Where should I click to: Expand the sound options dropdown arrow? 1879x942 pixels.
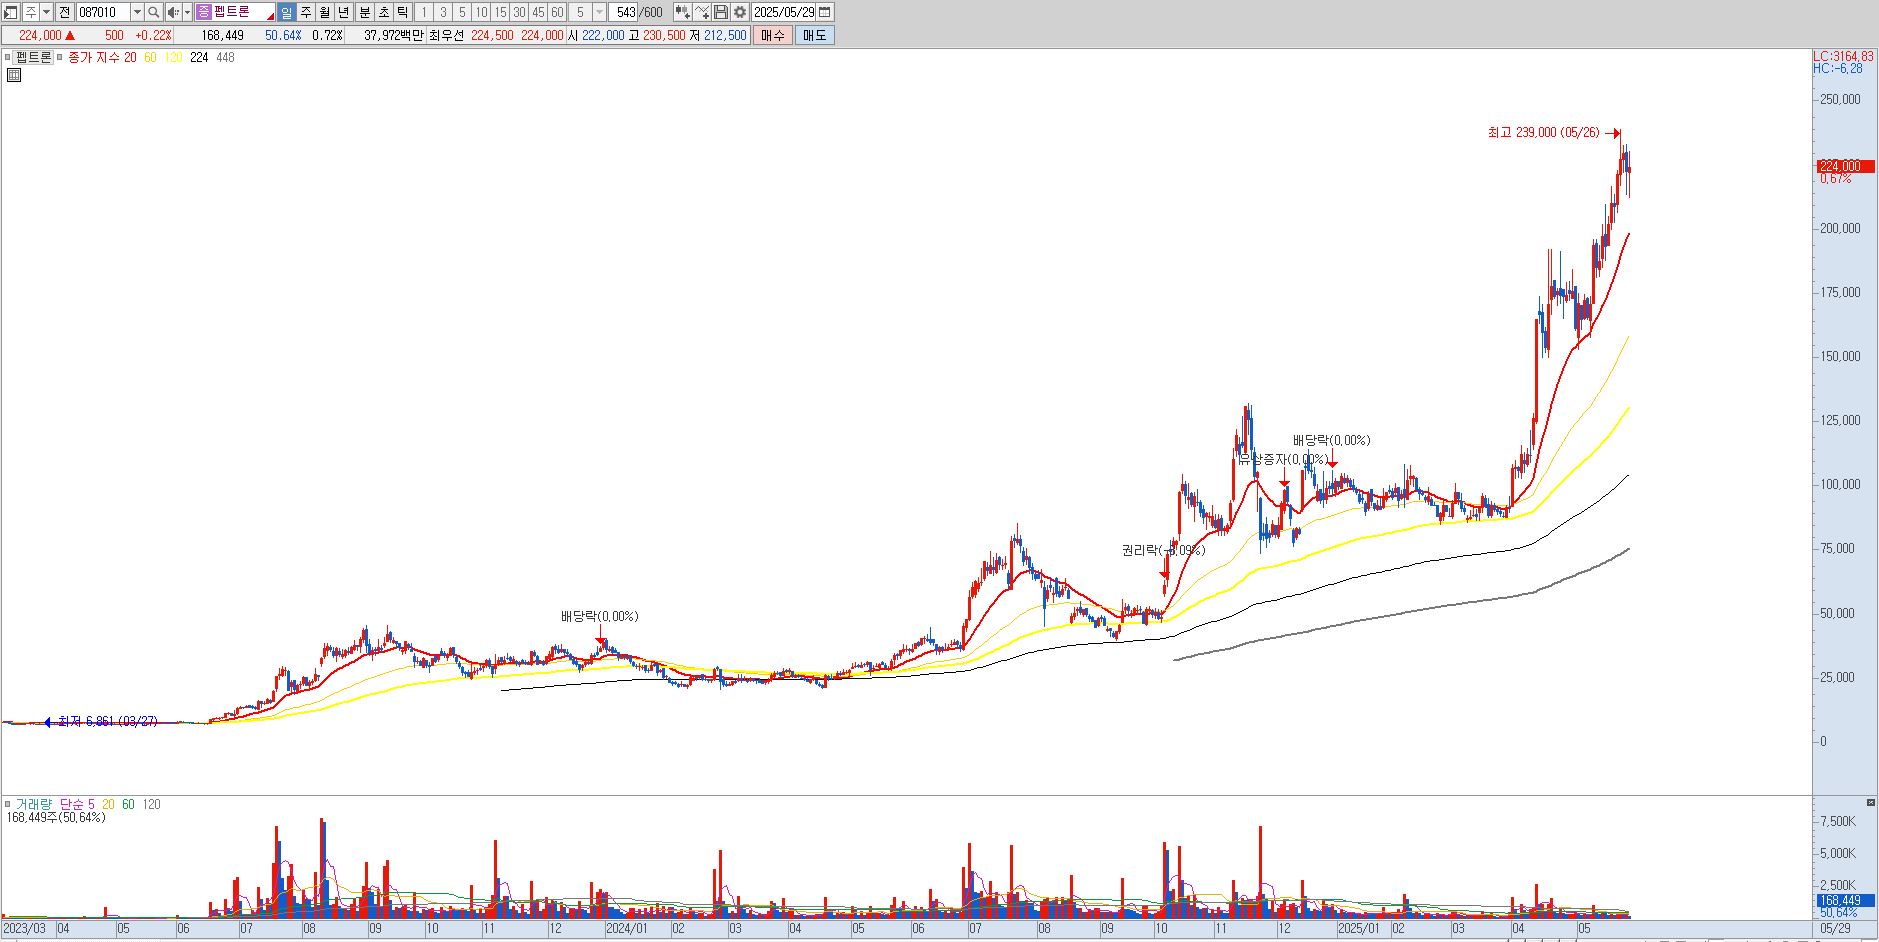coord(187,12)
